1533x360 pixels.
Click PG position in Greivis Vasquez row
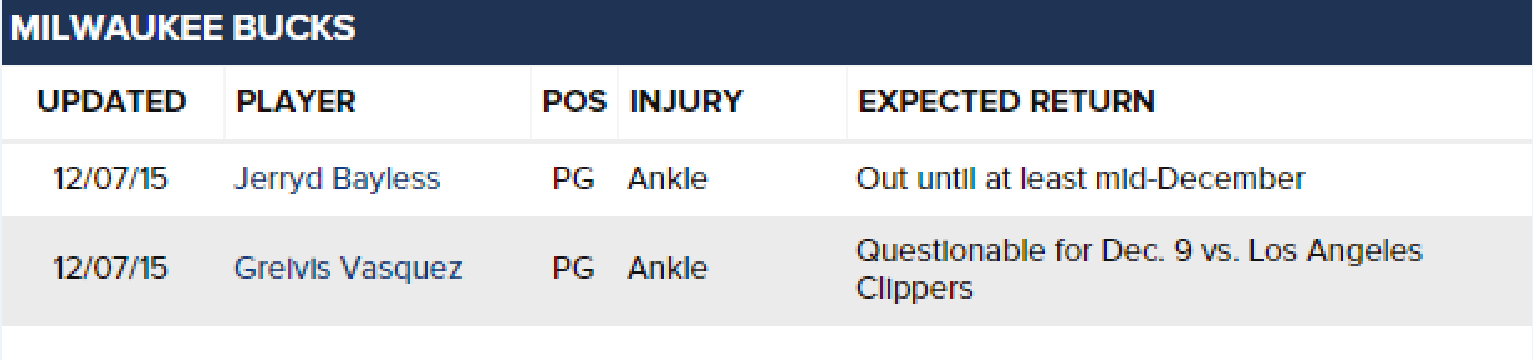[x=573, y=269]
